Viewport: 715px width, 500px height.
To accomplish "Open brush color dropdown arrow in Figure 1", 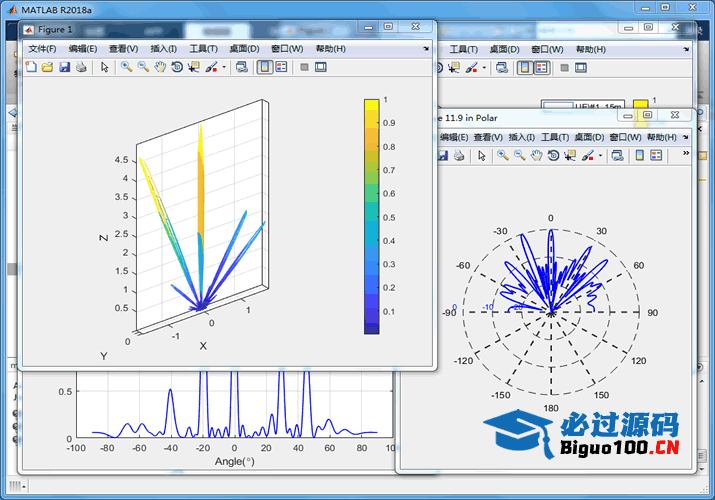I will (224, 67).
